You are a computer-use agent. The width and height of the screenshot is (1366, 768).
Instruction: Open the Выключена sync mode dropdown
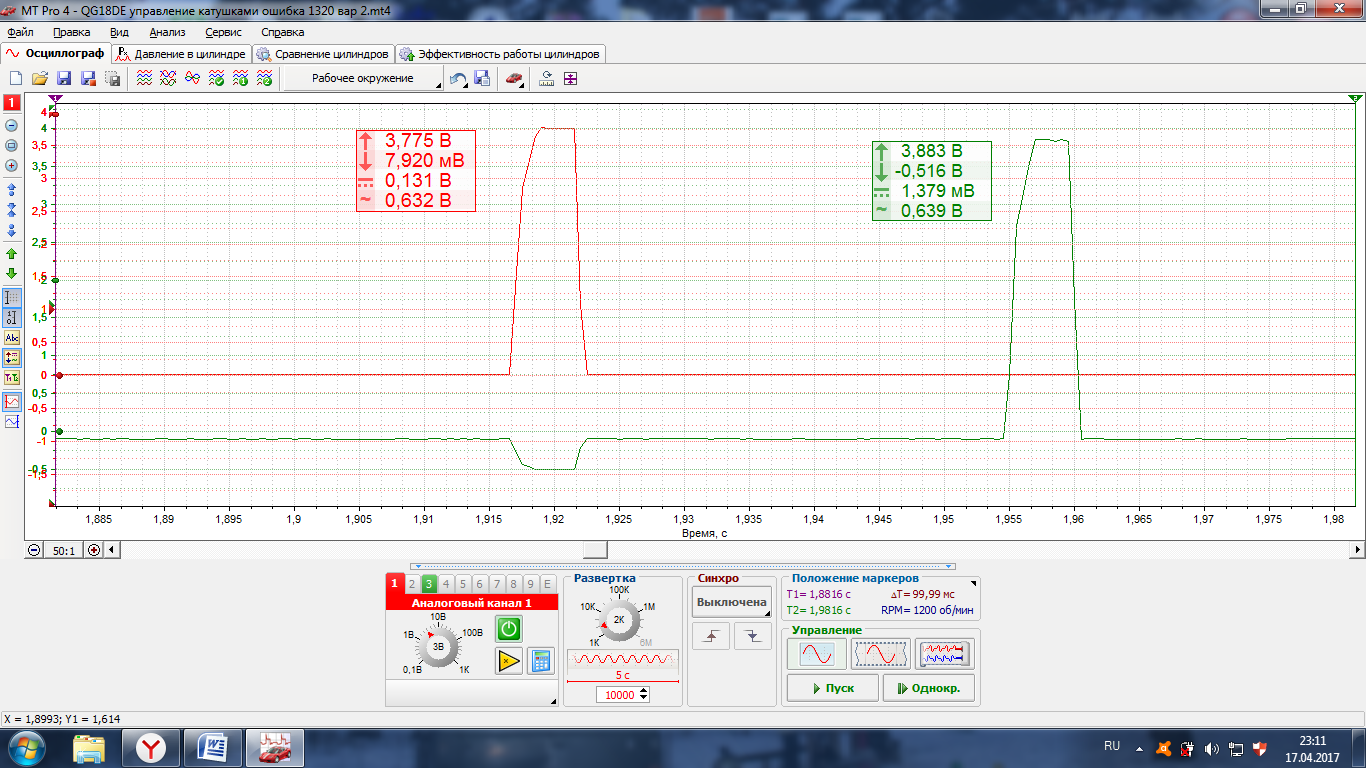pos(732,602)
